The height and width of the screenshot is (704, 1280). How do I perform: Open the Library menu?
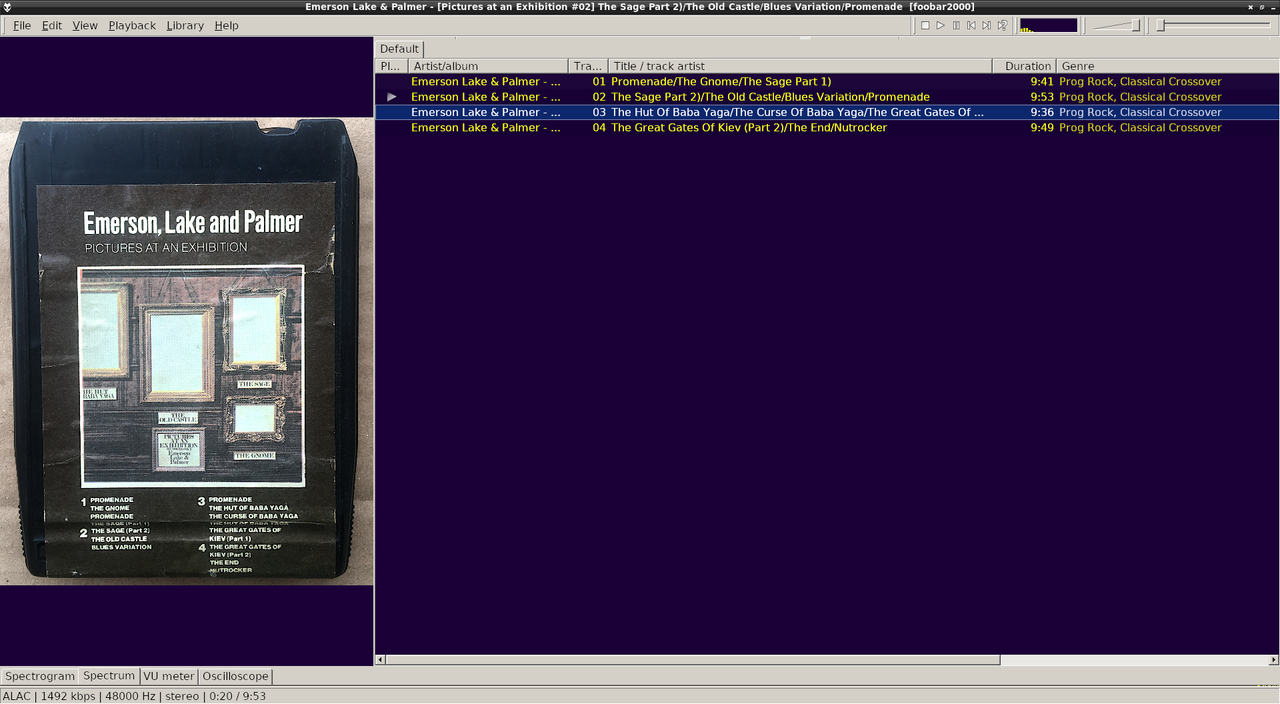pos(185,25)
